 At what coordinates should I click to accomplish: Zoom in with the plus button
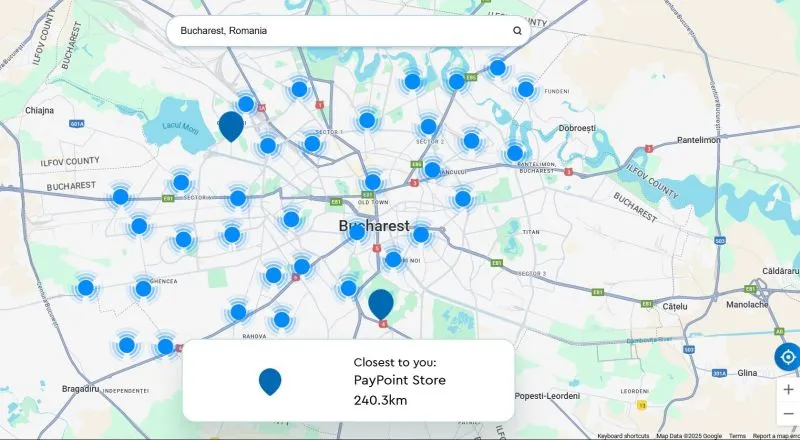[788, 390]
